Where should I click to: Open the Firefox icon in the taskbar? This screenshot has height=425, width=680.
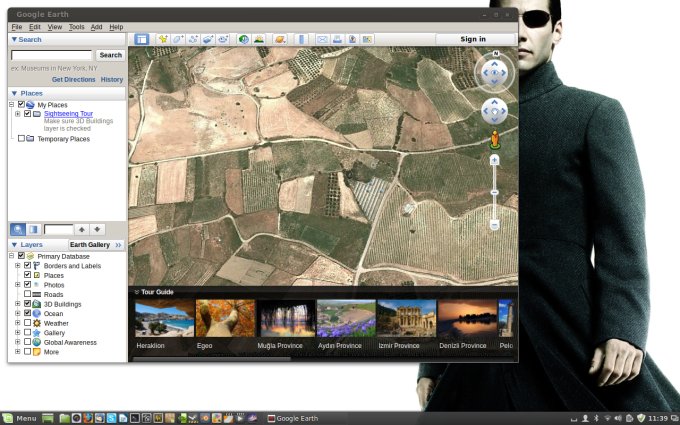coord(88,418)
